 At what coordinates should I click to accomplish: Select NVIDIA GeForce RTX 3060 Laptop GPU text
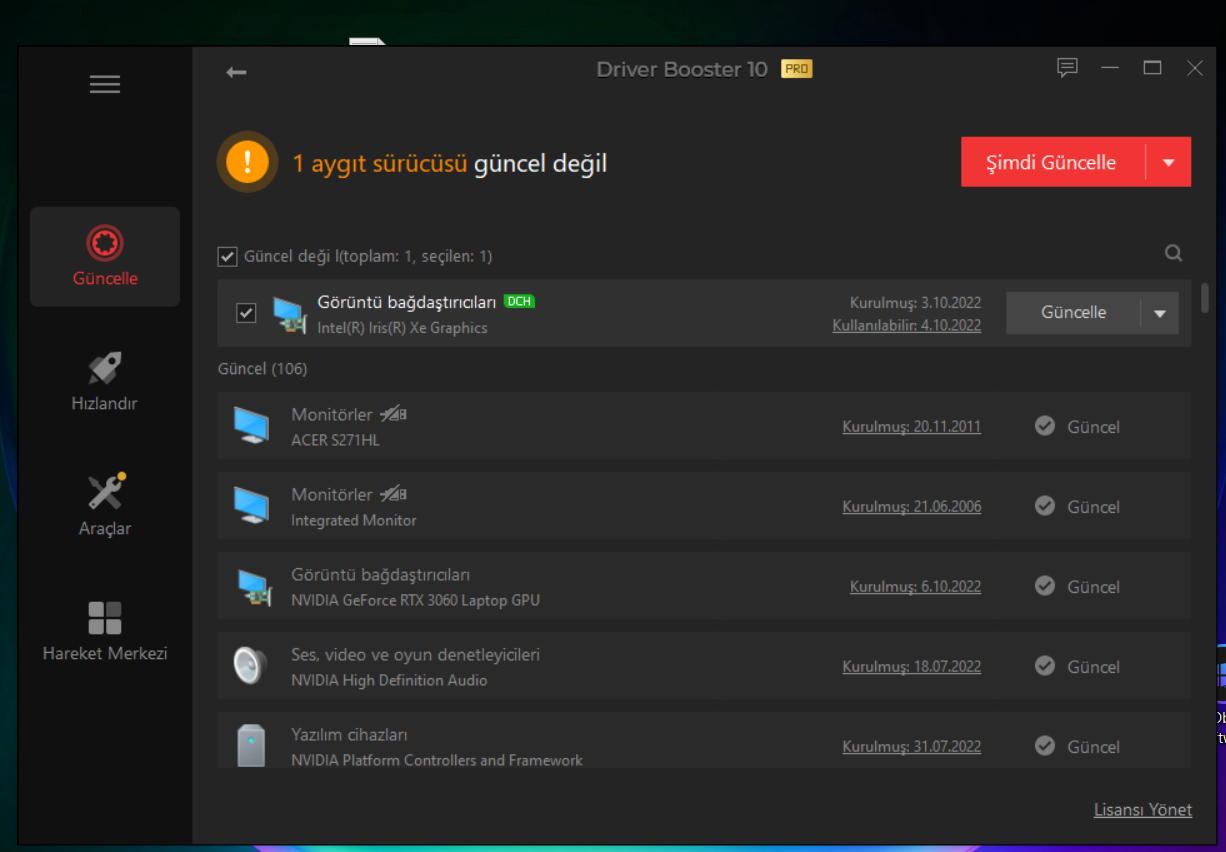coord(415,600)
